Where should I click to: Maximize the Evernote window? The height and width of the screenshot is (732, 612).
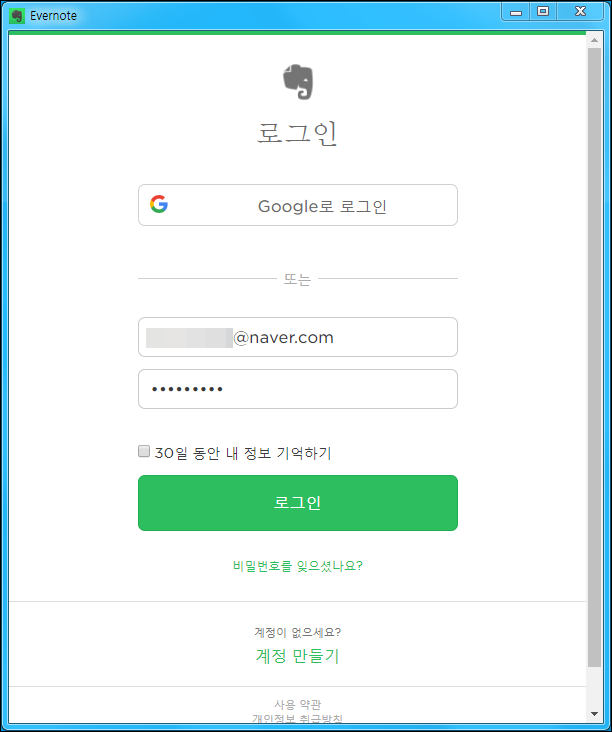[543, 12]
